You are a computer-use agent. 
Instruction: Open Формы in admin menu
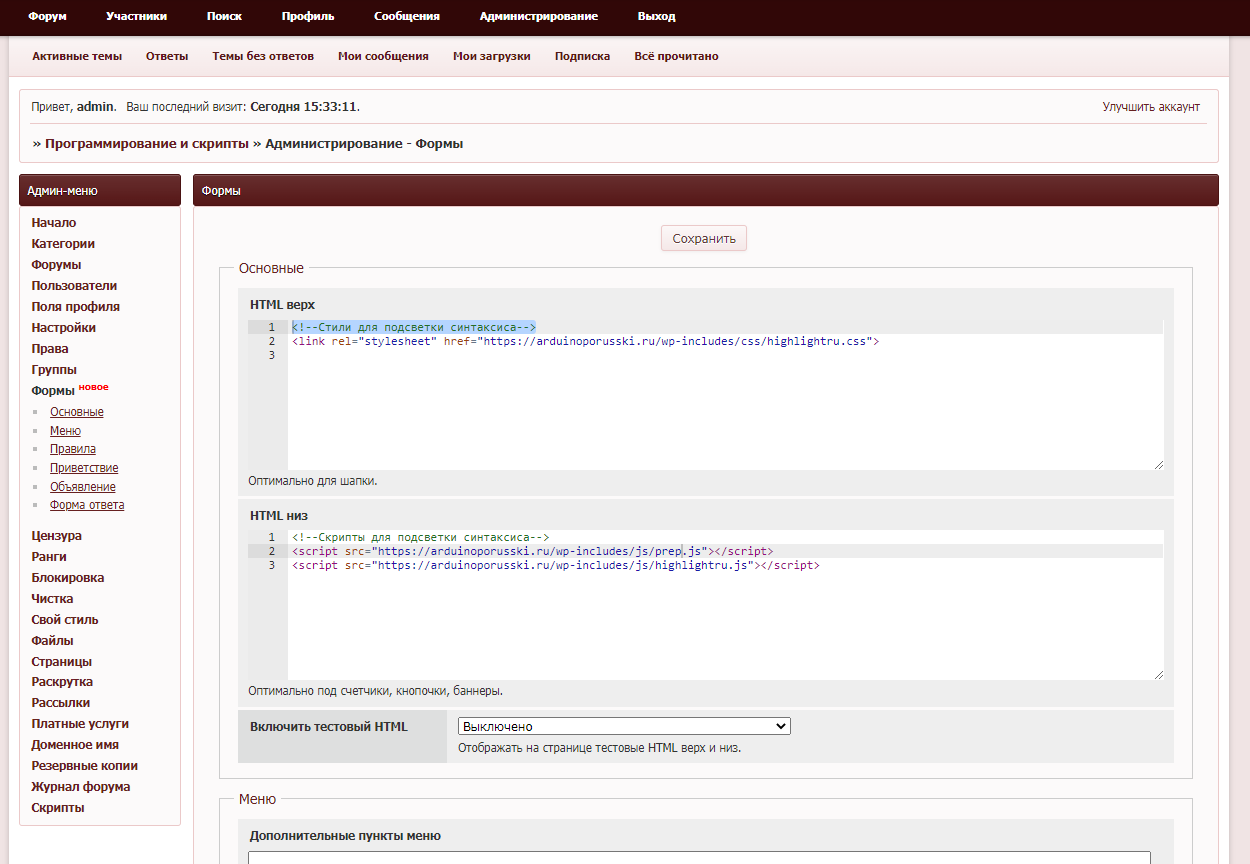tap(53, 391)
